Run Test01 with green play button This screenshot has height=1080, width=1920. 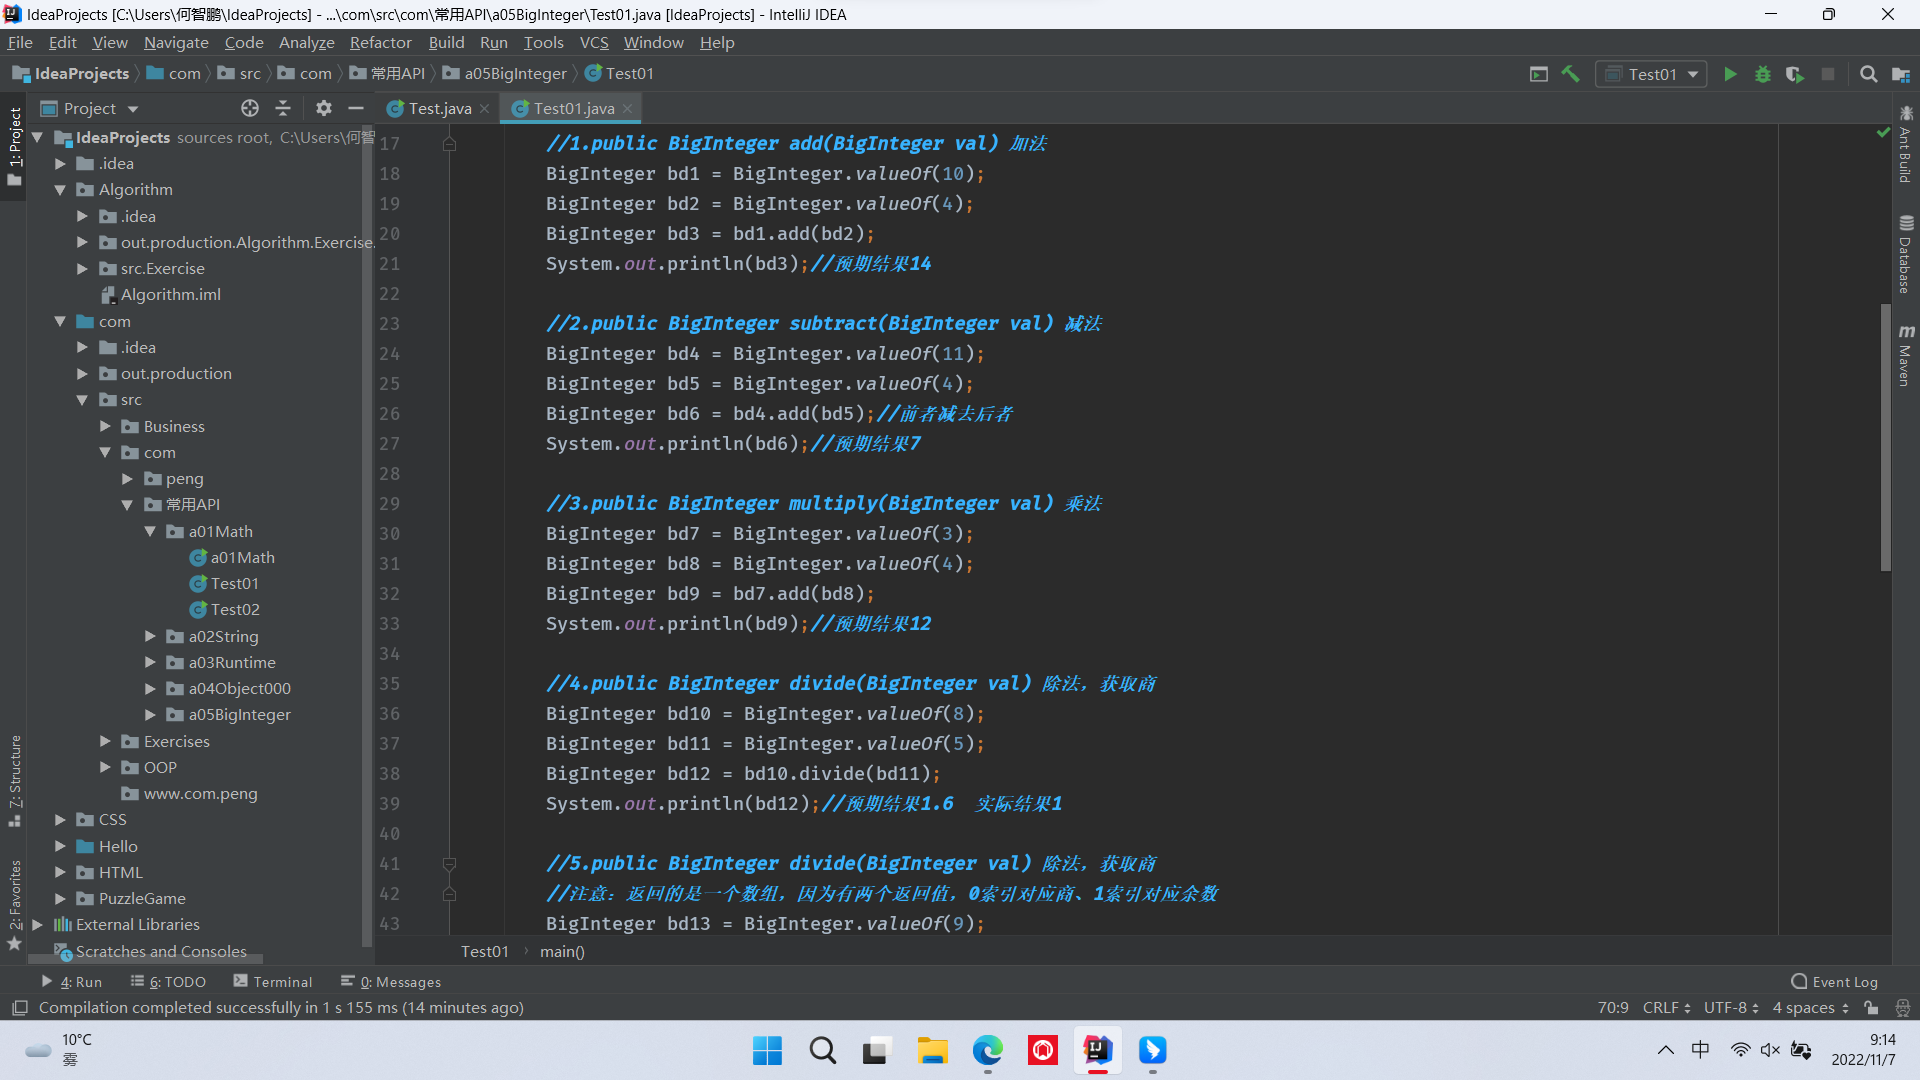(x=1730, y=74)
